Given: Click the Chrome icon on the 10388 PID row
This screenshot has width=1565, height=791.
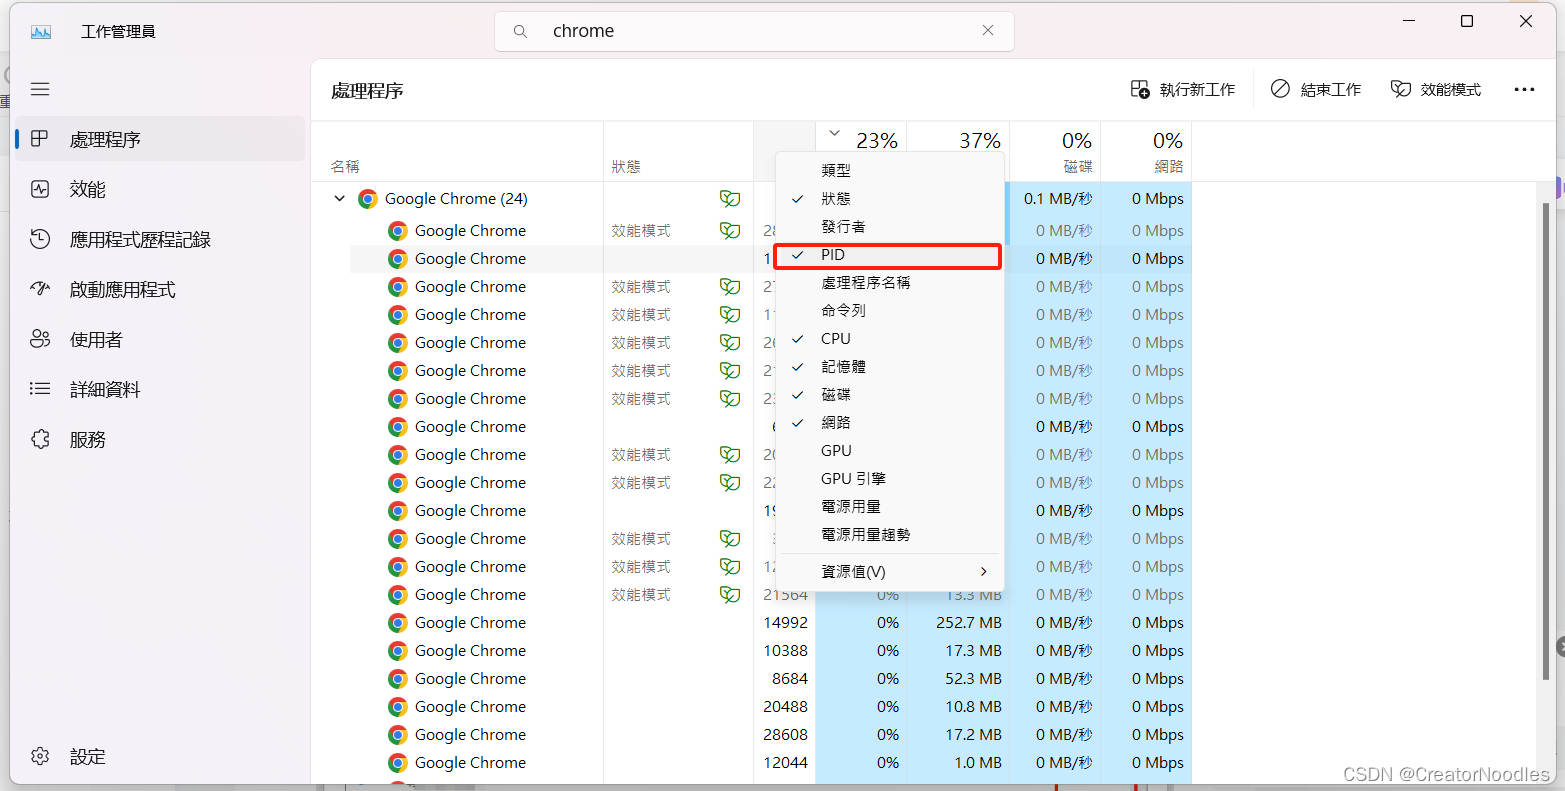Looking at the screenshot, I should point(398,651).
